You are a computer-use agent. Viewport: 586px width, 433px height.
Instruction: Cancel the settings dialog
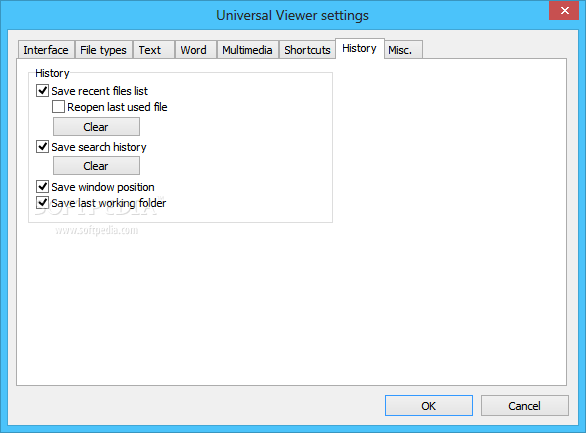coord(525,406)
